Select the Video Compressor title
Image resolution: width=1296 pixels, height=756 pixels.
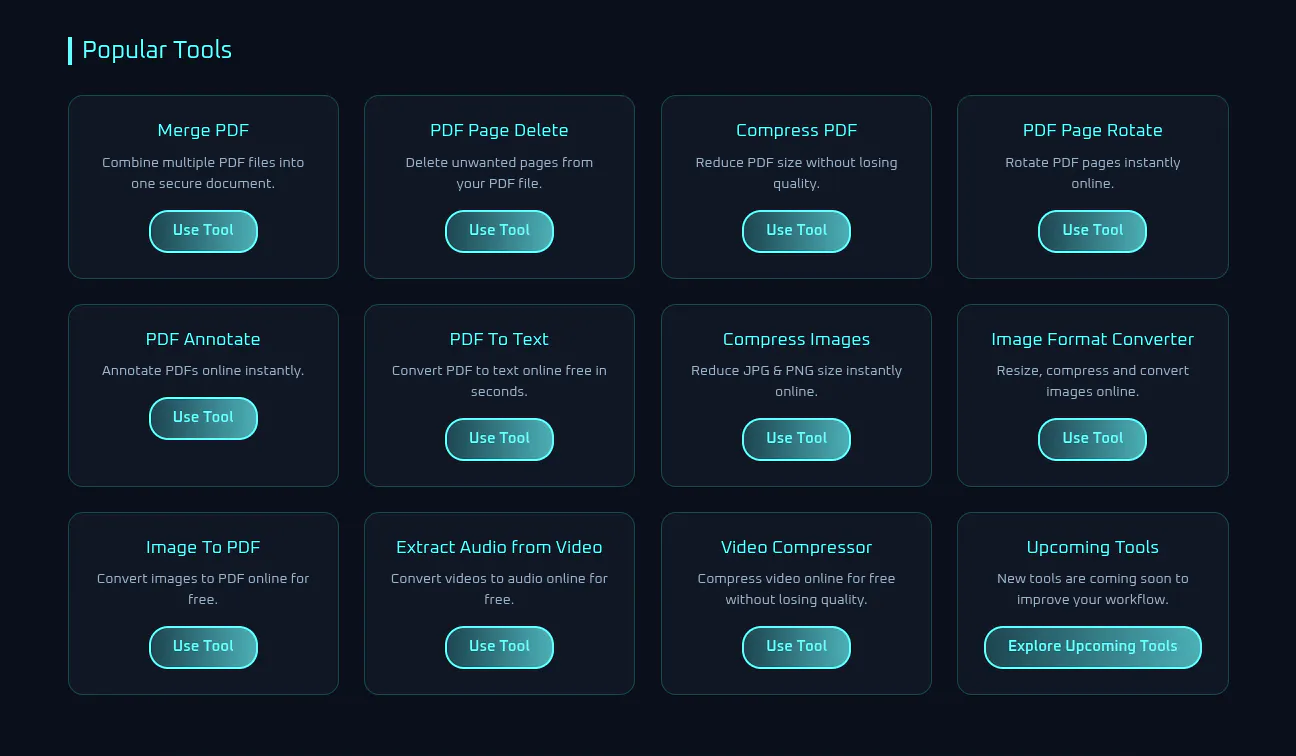click(796, 547)
